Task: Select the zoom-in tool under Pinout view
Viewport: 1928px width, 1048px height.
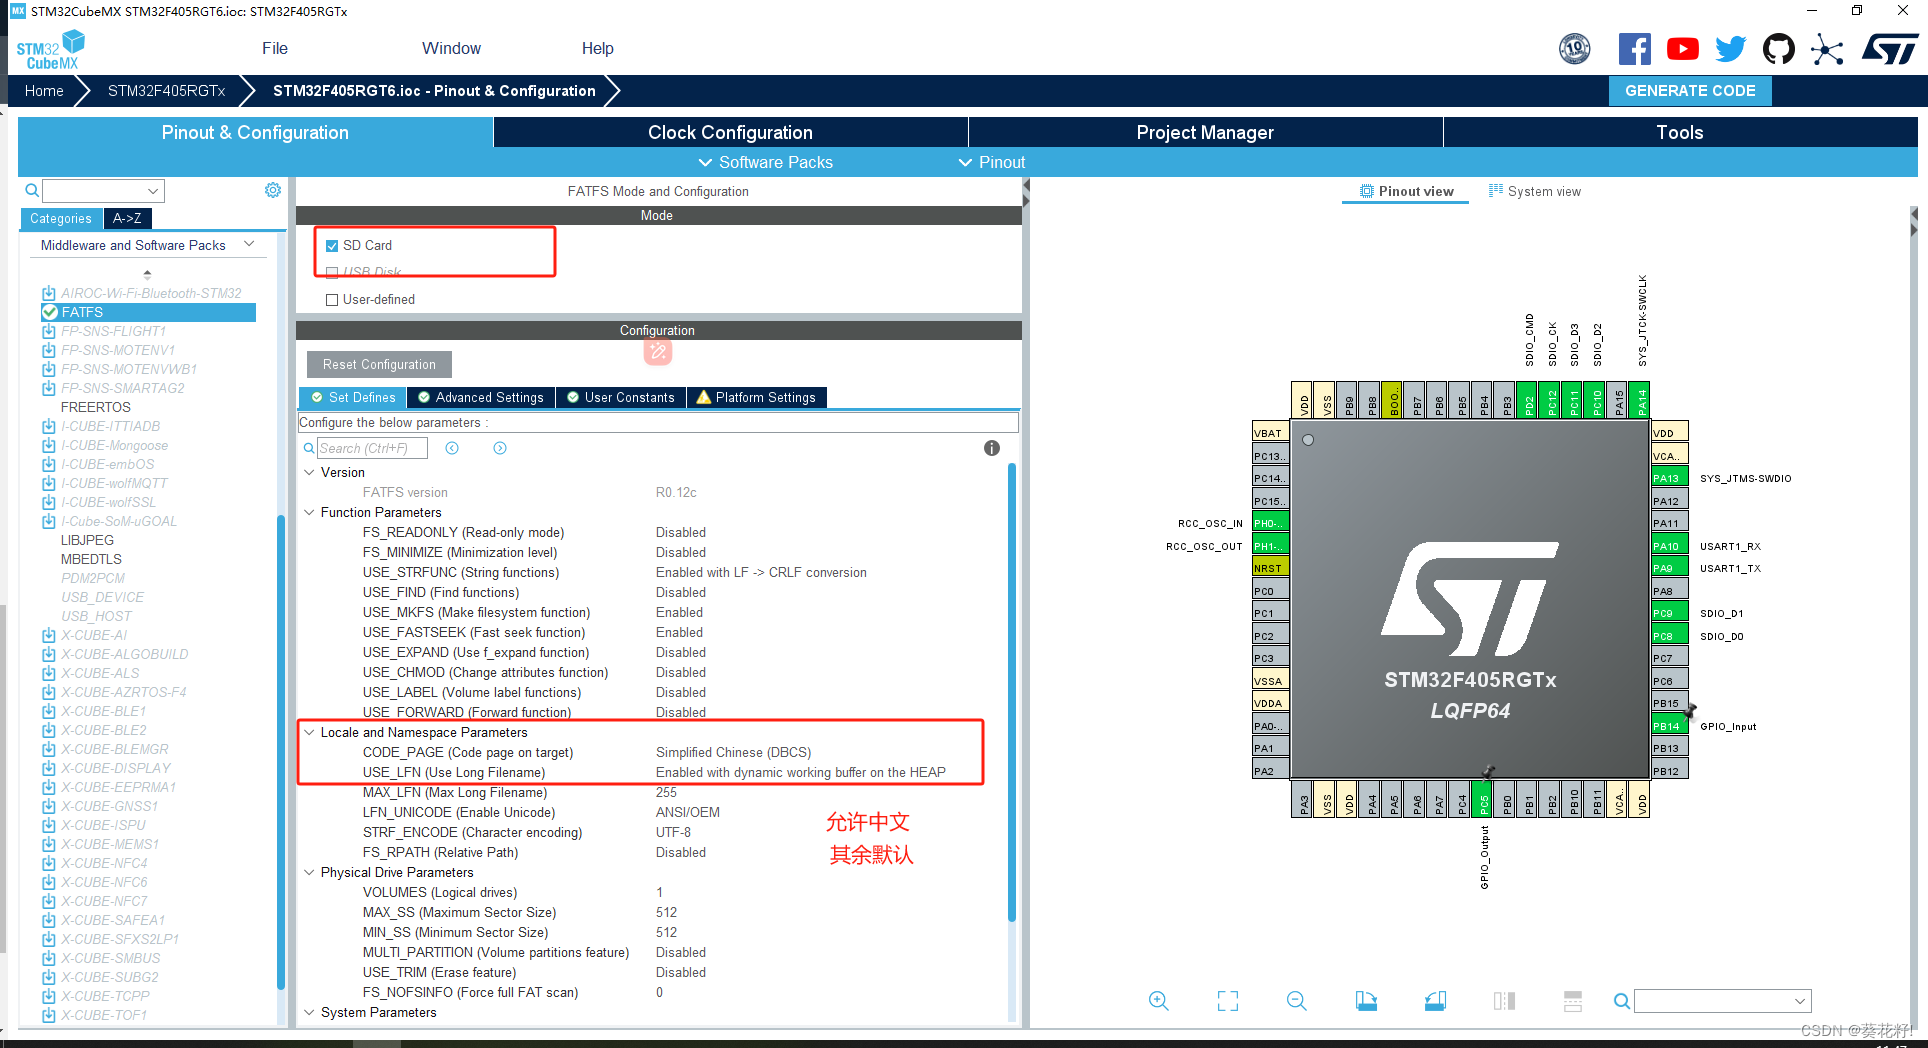Action: (x=1158, y=1000)
